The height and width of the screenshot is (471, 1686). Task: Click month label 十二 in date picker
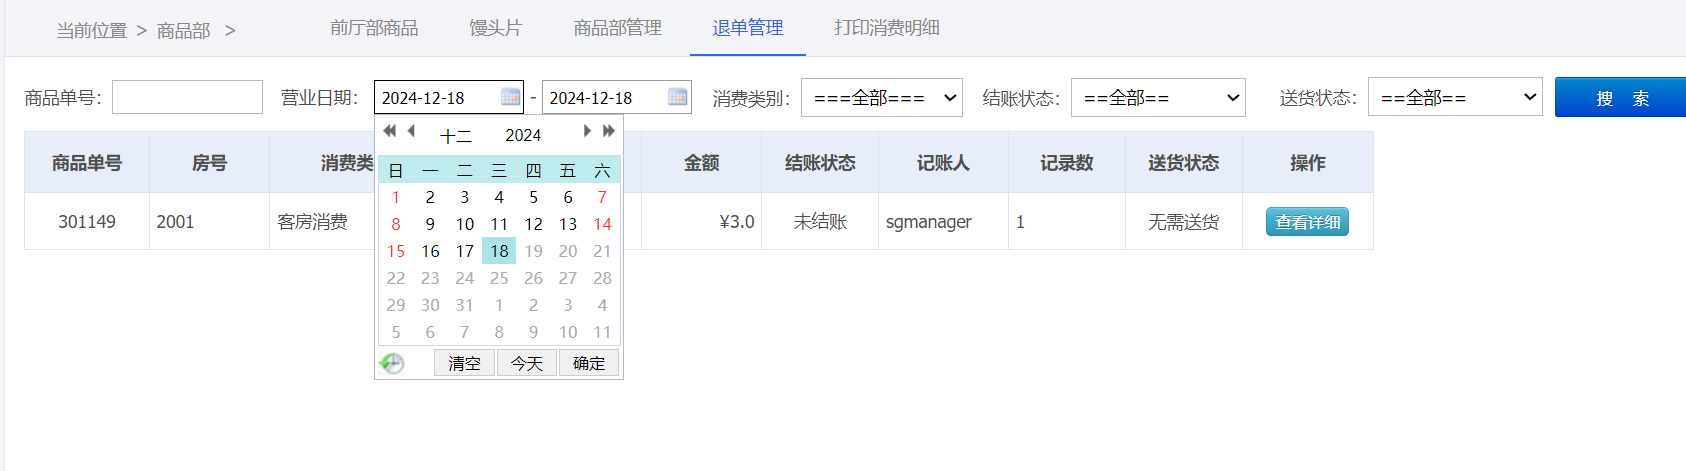coord(456,135)
